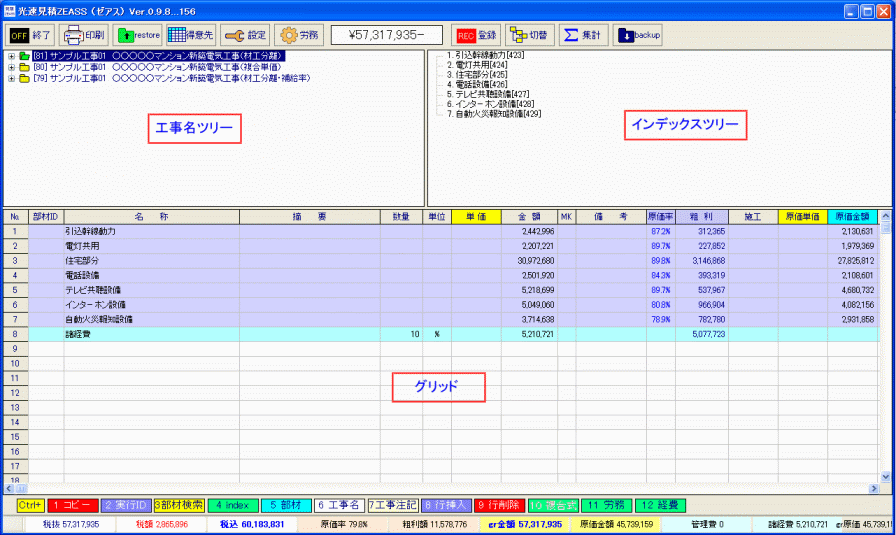This screenshot has width=896, height=535.
Task: Click grid scrollbar down arrow
Action: click(886, 477)
